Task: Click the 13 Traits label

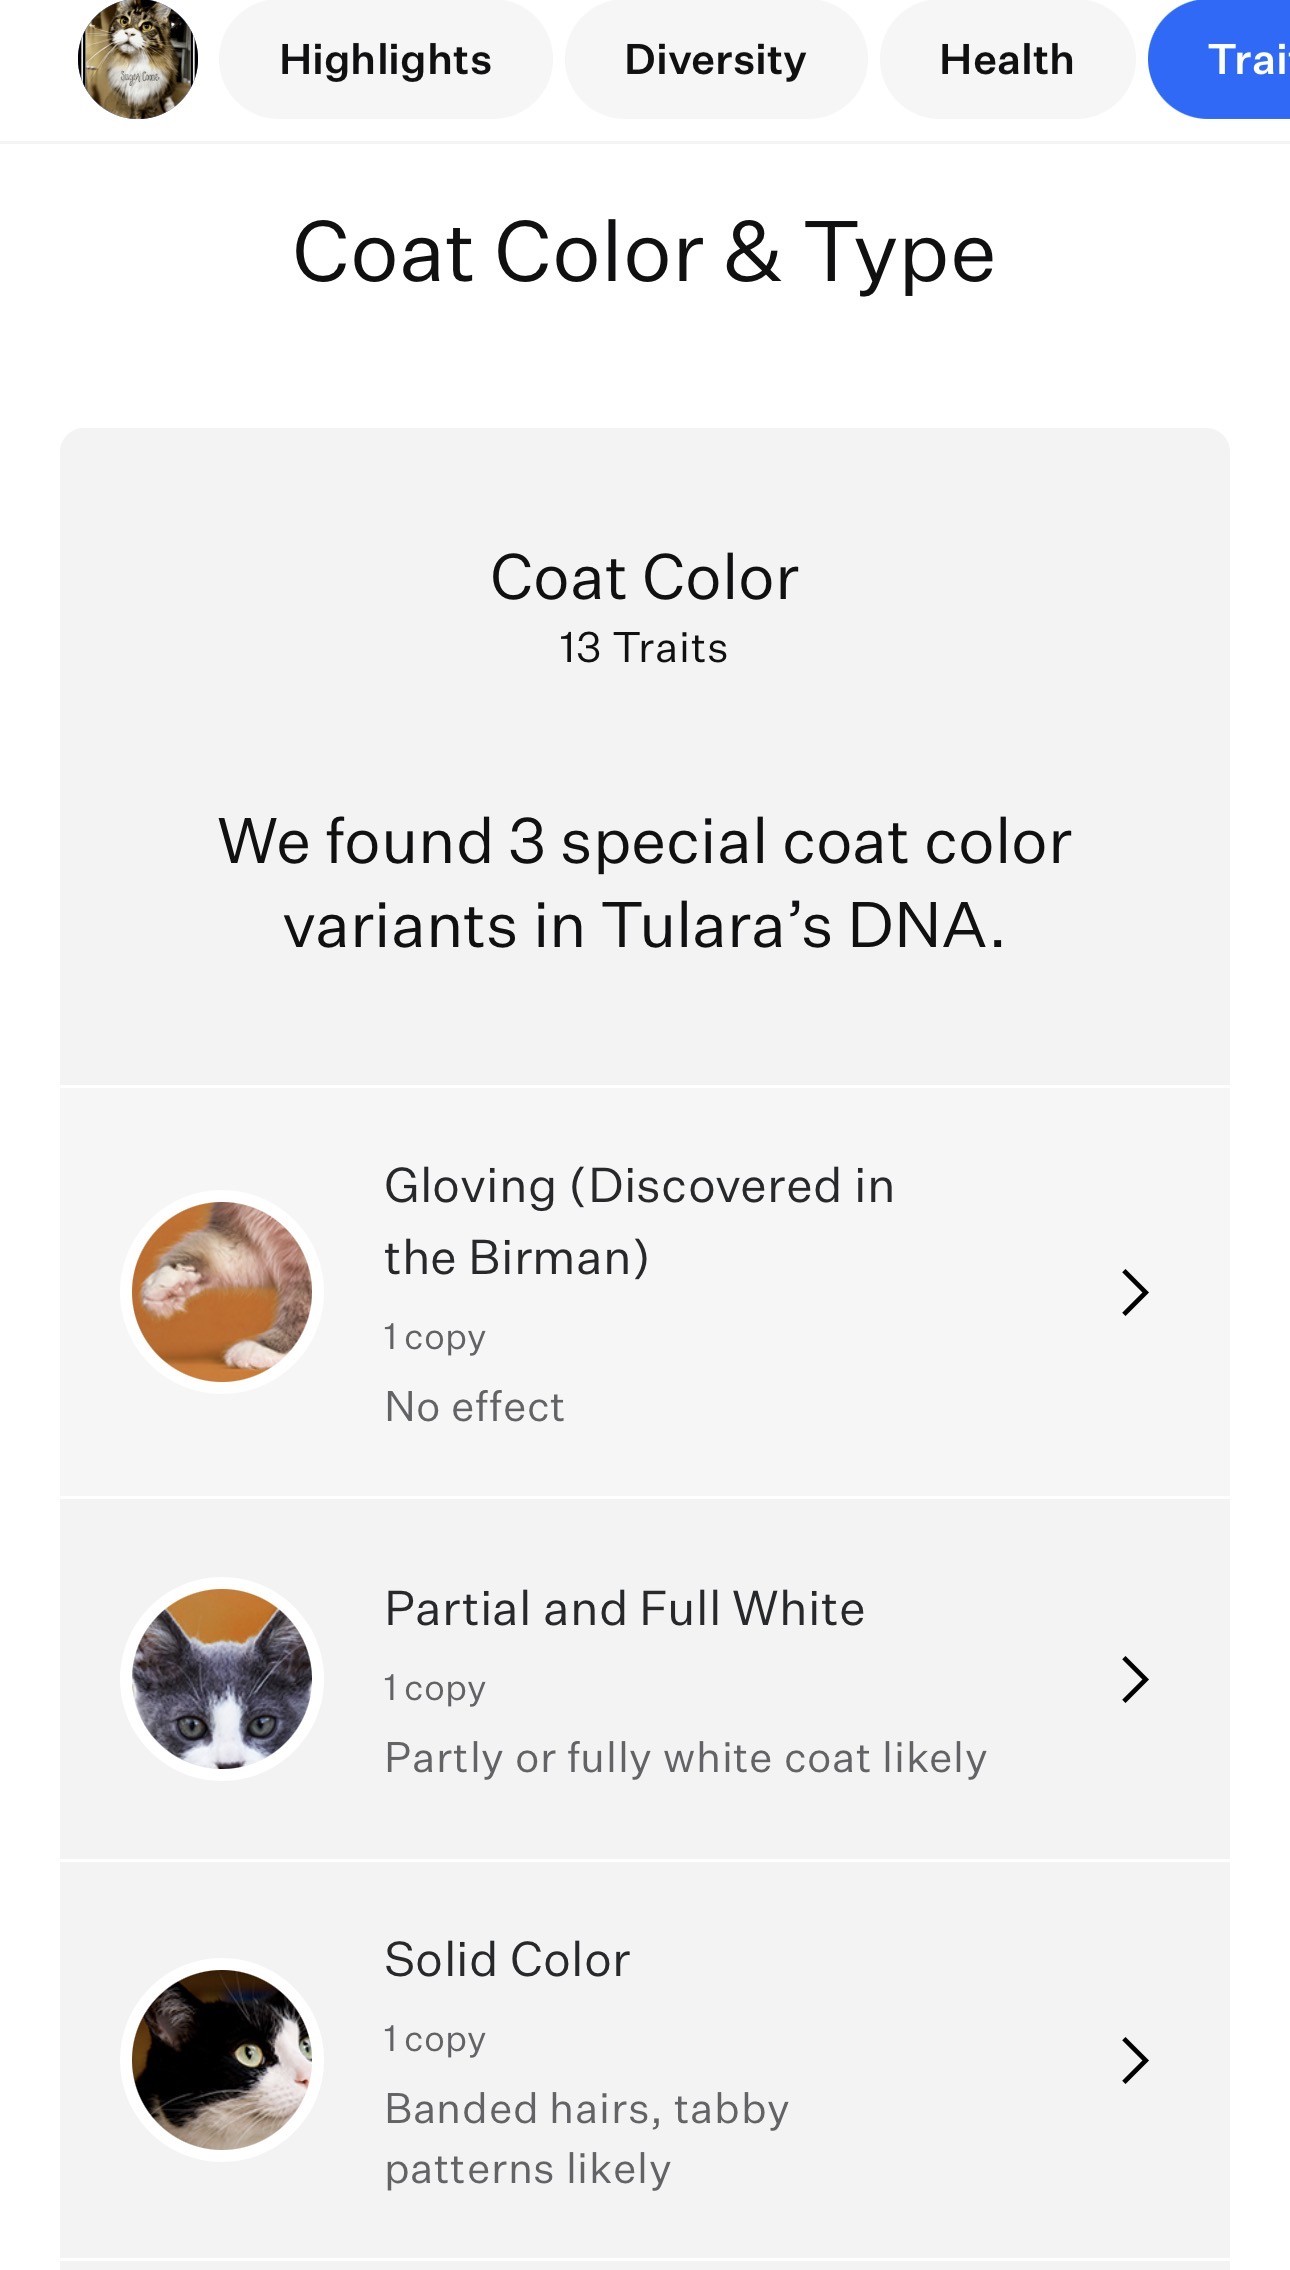Action: pyautogui.click(x=644, y=648)
